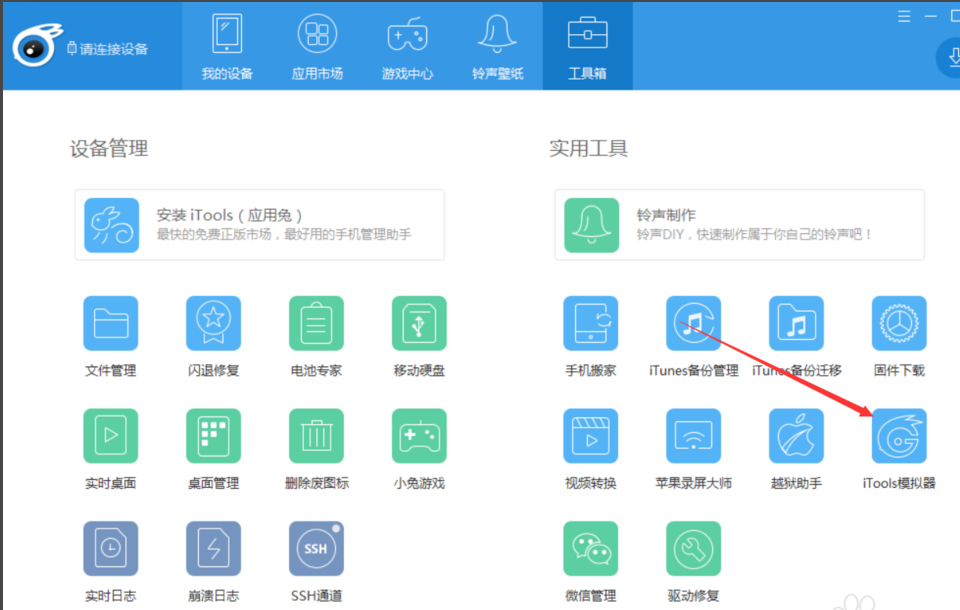This screenshot has height=610, width=960.
Task: Open the 文件管理 file manager tool
Action: 110,324
